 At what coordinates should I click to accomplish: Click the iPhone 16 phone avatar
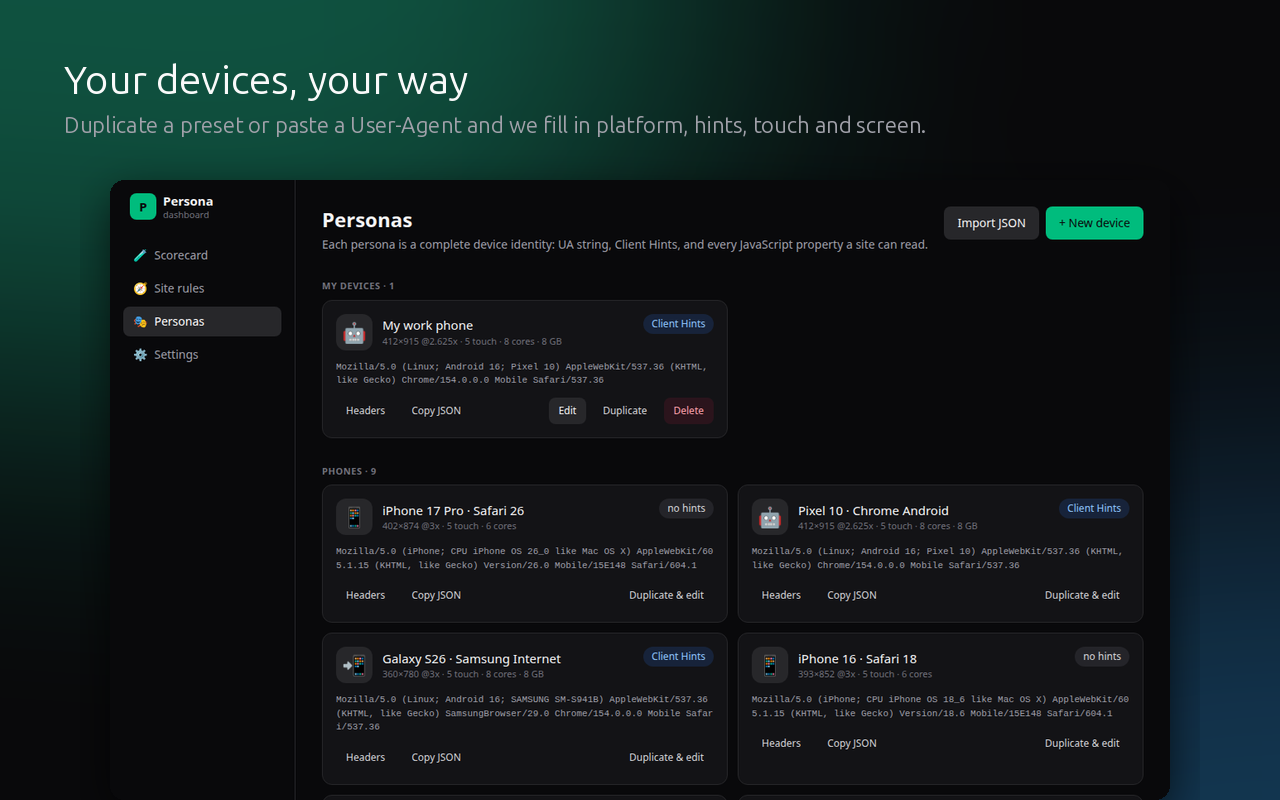pos(770,665)
